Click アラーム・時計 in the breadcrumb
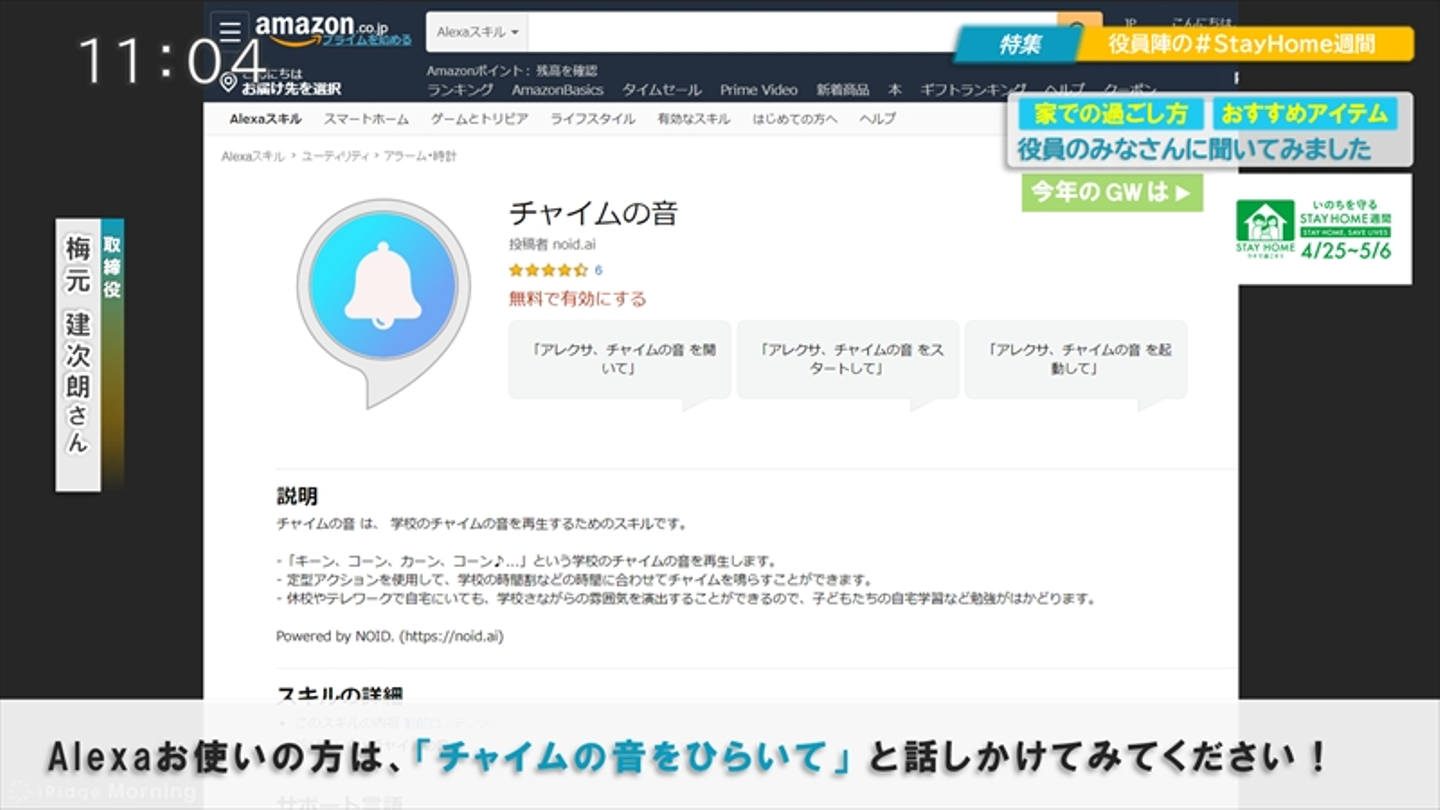1440x810 pixels. (x=421, y=157)
